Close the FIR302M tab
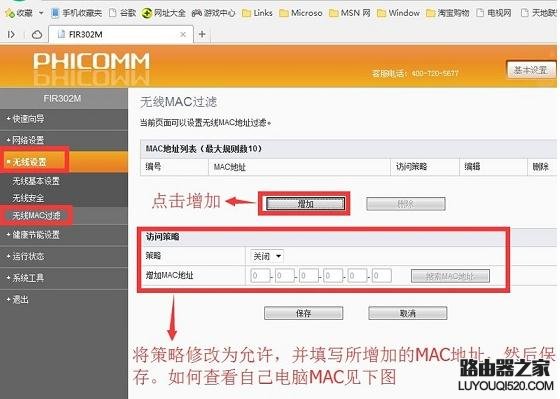Viewport: 560px width, 399px height. coord(183,34)
